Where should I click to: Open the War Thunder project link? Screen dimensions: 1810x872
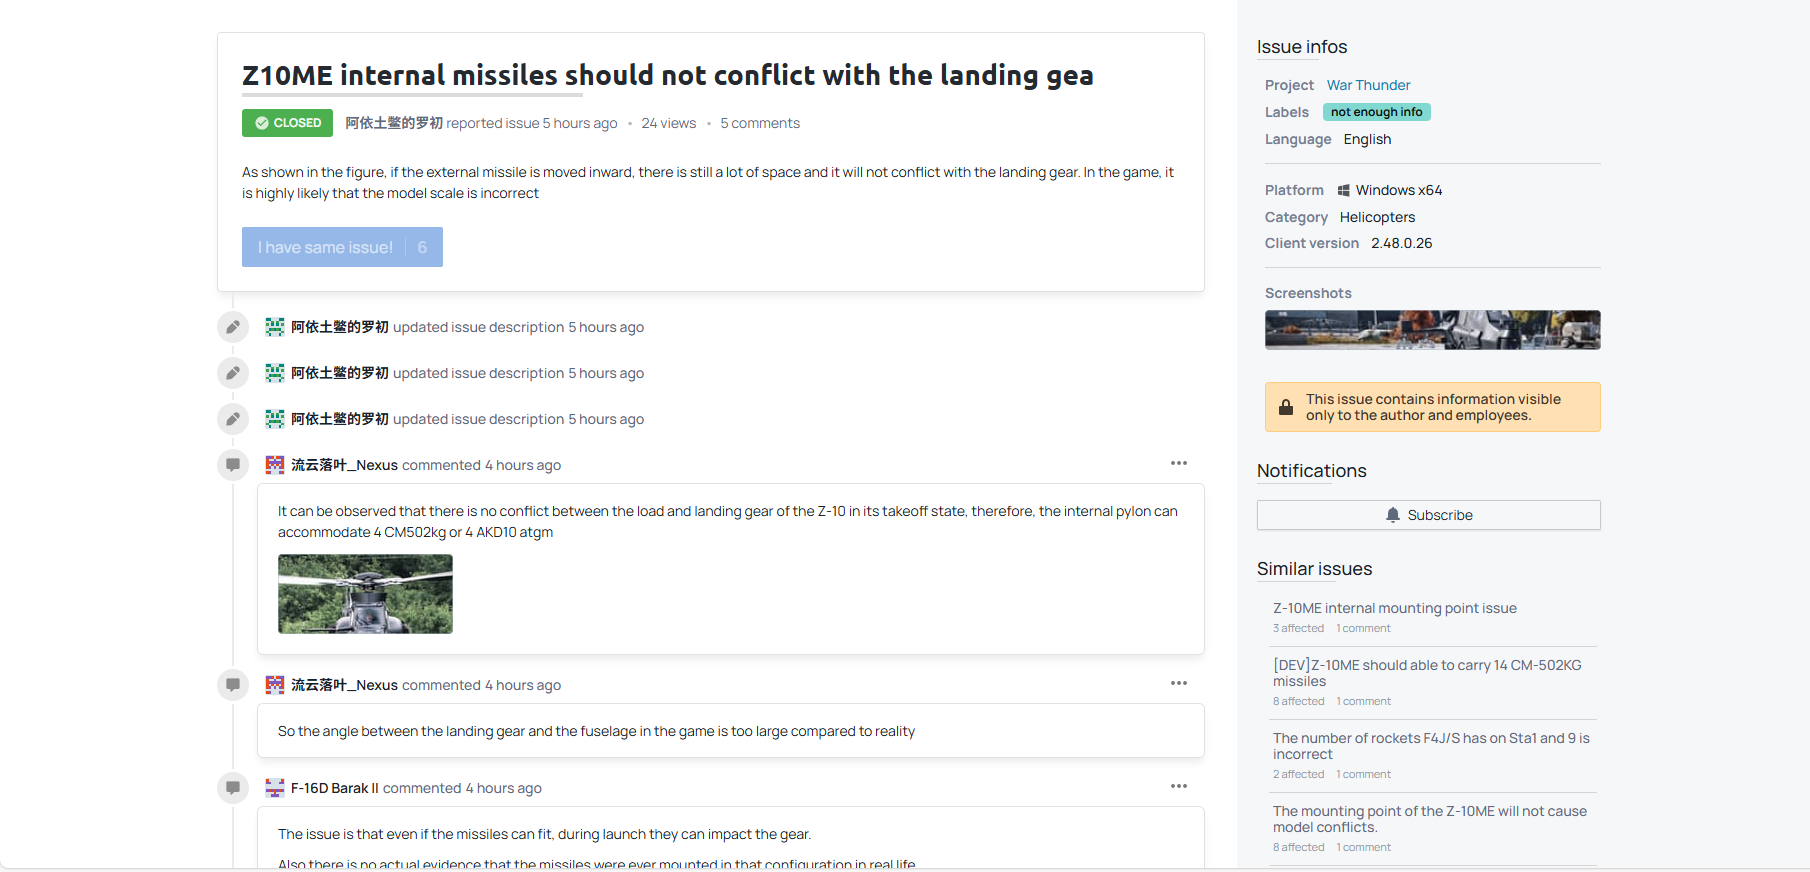pos(1368,85)
